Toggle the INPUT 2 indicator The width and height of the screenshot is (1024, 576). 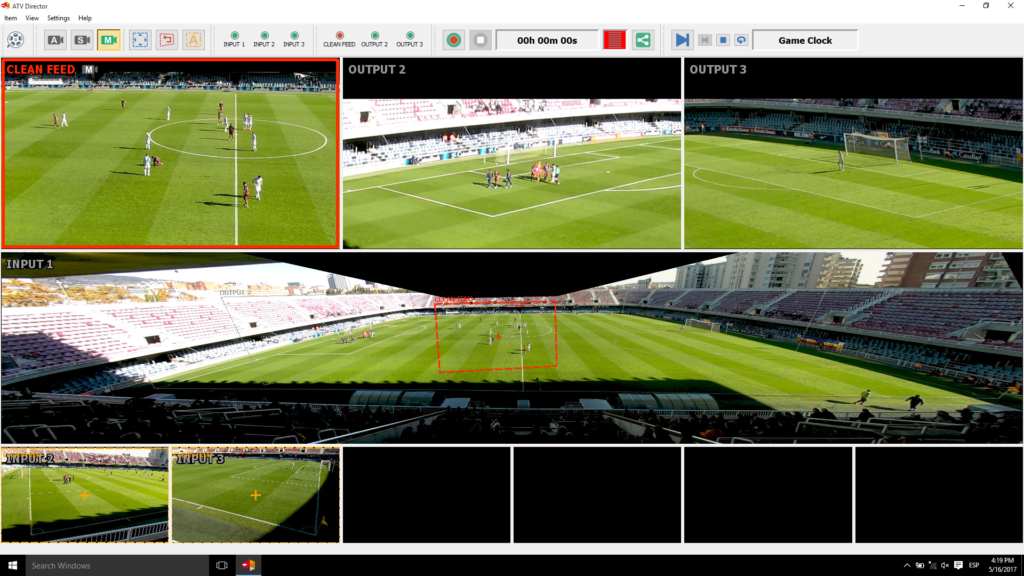[264, 39]
